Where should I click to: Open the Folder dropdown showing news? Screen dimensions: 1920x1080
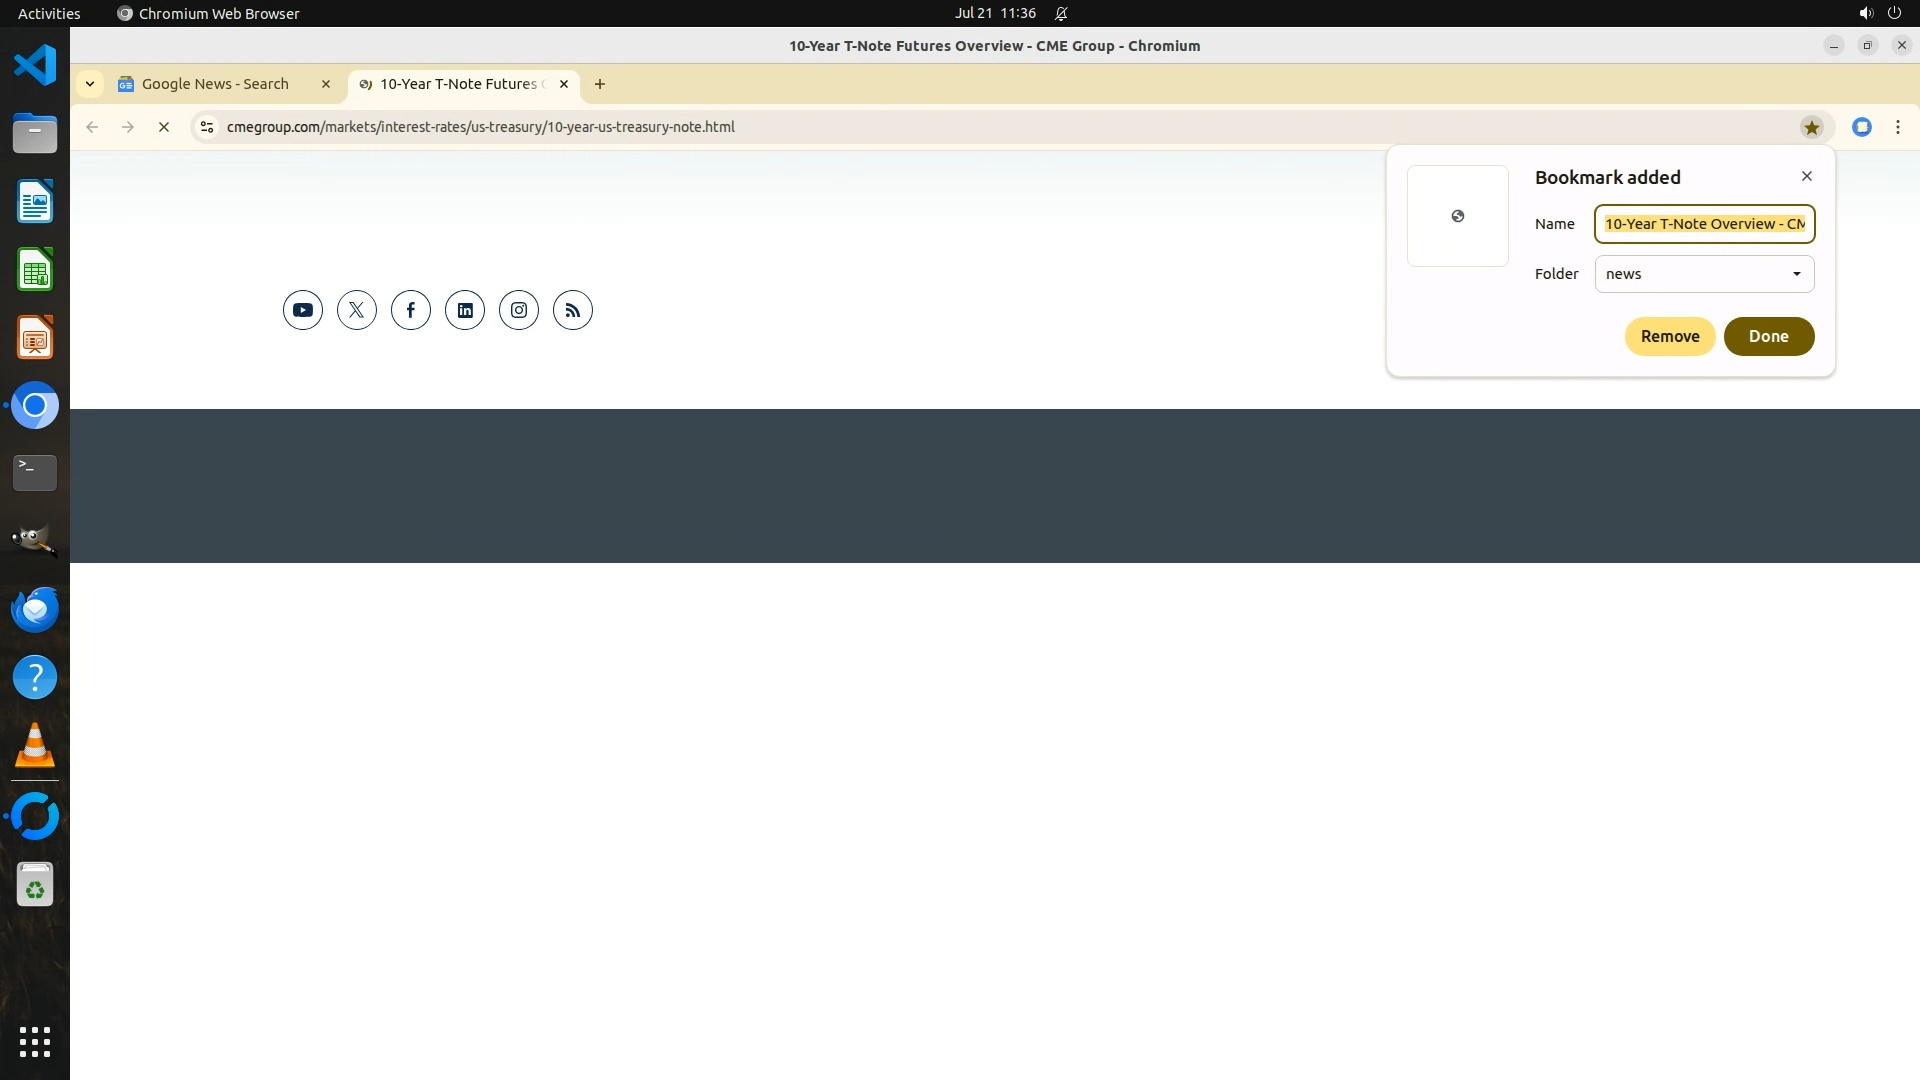coord(1704,274)
